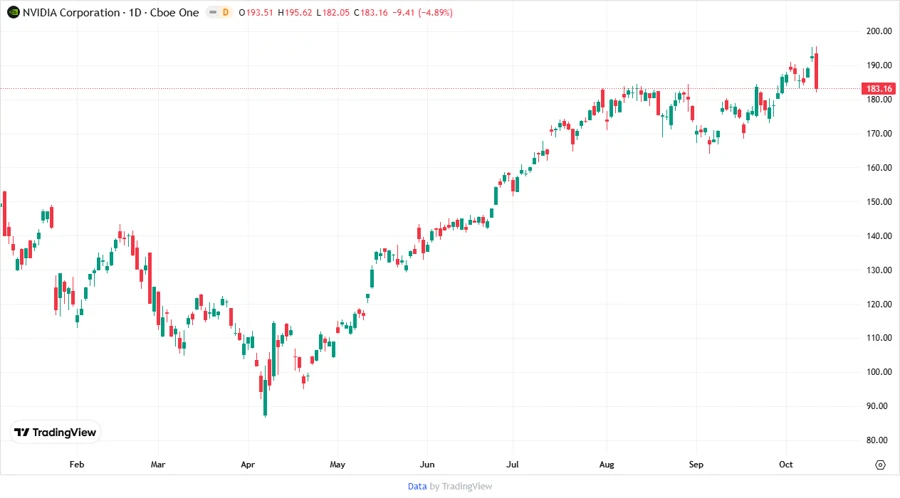This screenshot has width=900, height=498.
Task: Click the 200.00 price axis label
Action: tap(879, 31)
